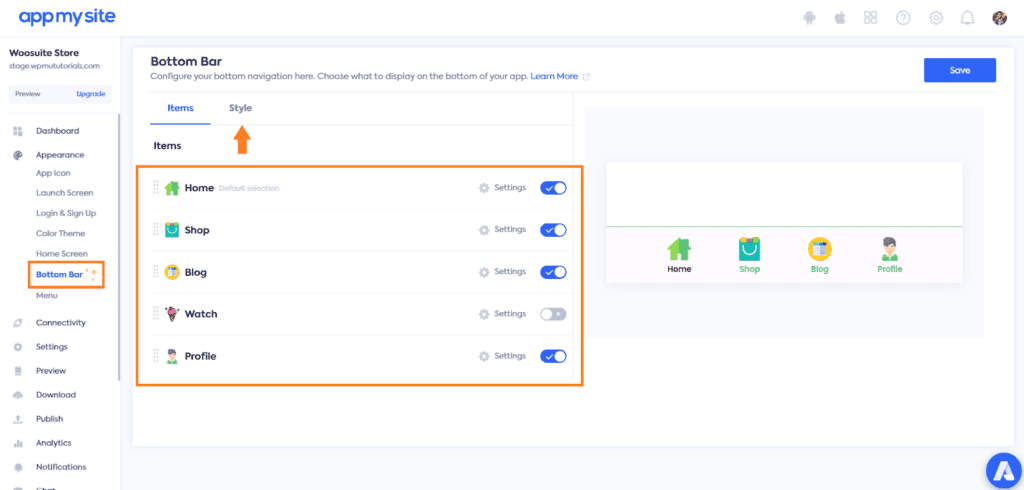Viewport: 1024px width, 490px height.
Task: Enable the Watch item toggle
Action: click(x=553, y=314)
